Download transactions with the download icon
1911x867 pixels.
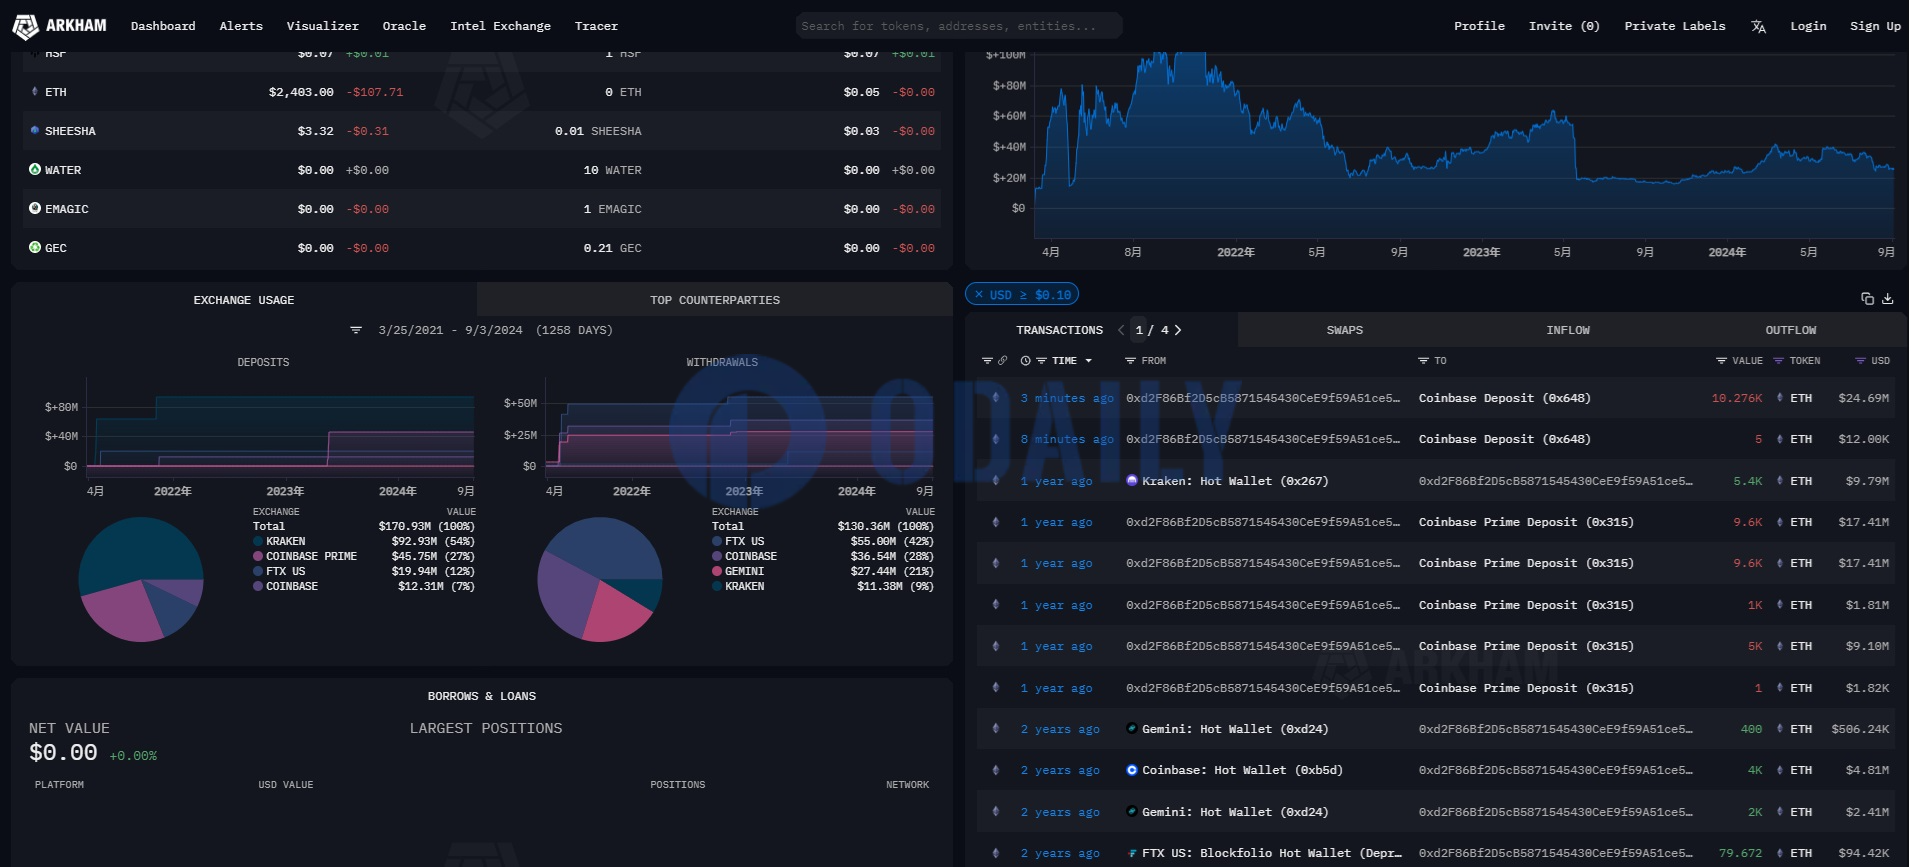click(1888, 298)
